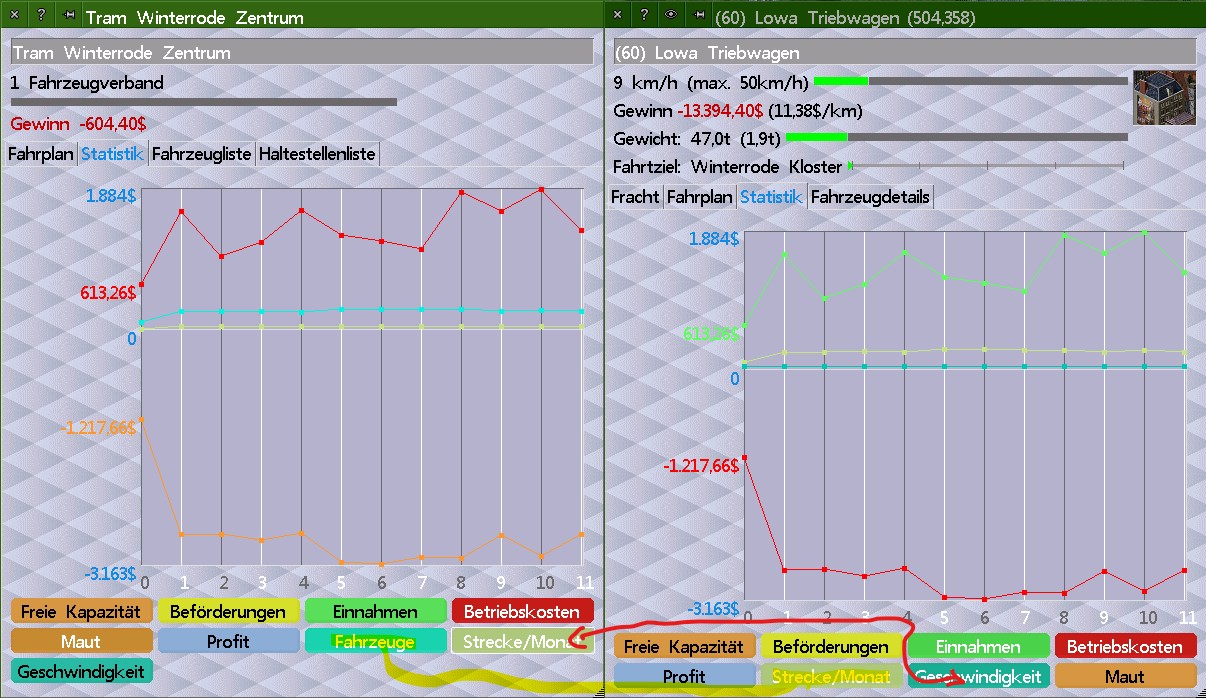Toggle Betriebskosten series in the line window
Screen dimensions: 1206x698
tap(522, 611)
